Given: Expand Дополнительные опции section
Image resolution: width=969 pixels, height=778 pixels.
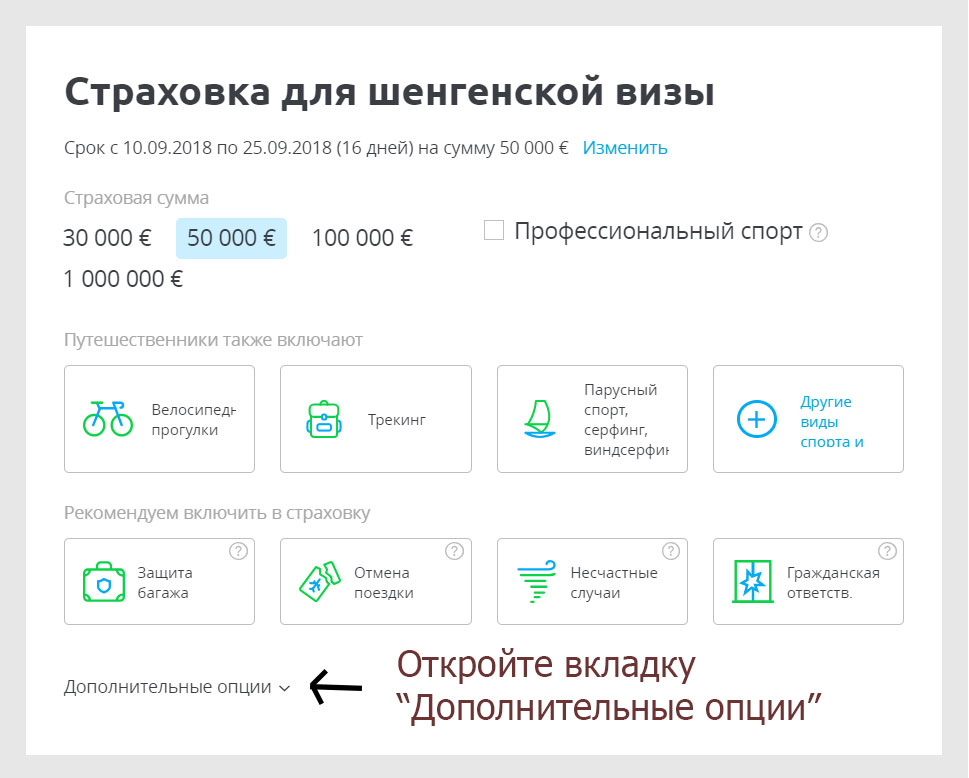Looking at the screenshot, I should [x=177, y=687].
